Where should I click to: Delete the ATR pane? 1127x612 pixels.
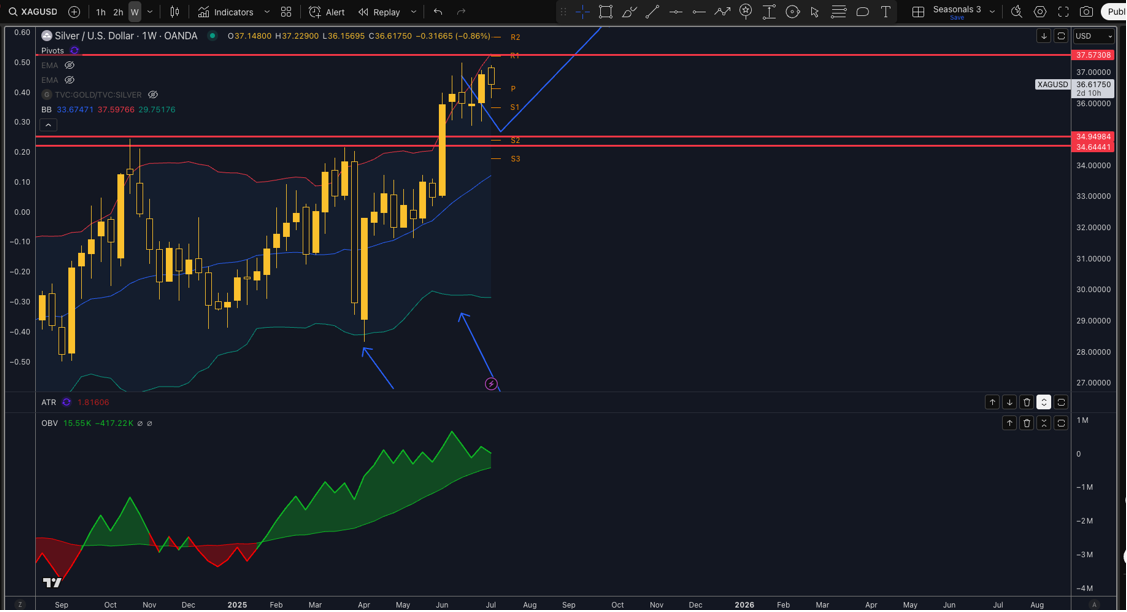[x=1026, y=402]
